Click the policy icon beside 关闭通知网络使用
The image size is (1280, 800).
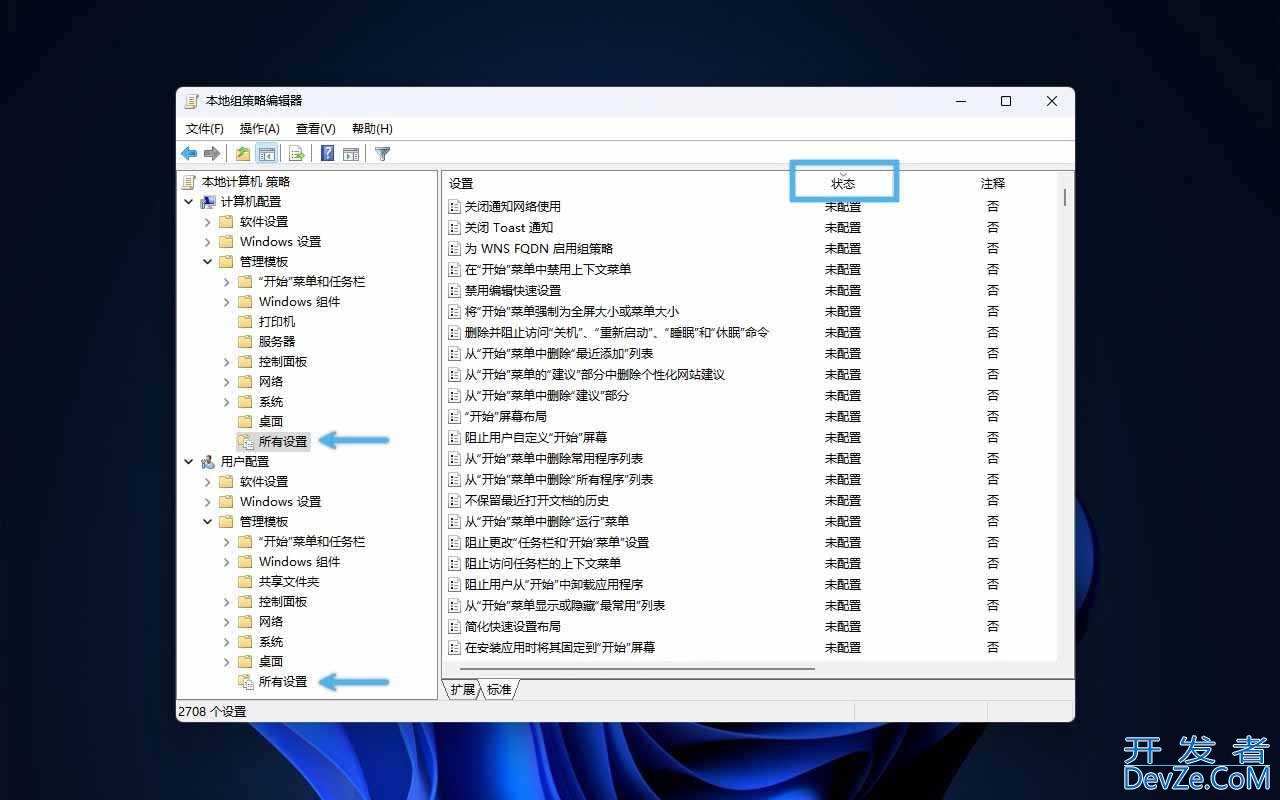[x=454, y=207]
